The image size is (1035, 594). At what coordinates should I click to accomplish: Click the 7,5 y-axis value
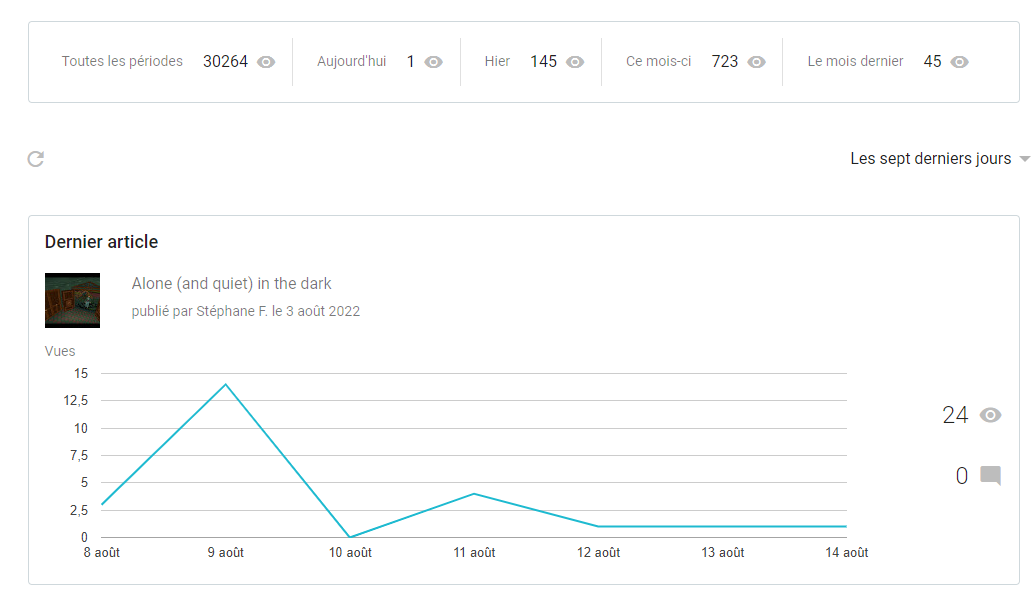pos(79,455)
